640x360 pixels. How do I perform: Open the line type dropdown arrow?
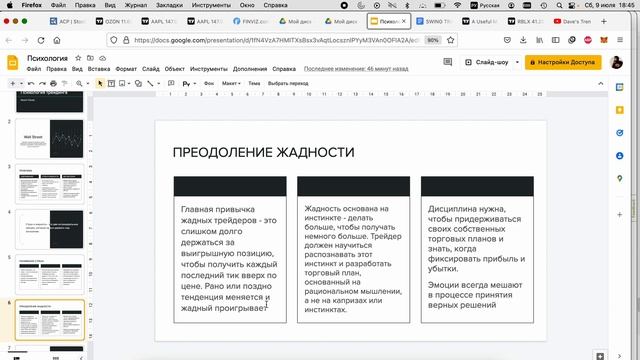(159, 83)
